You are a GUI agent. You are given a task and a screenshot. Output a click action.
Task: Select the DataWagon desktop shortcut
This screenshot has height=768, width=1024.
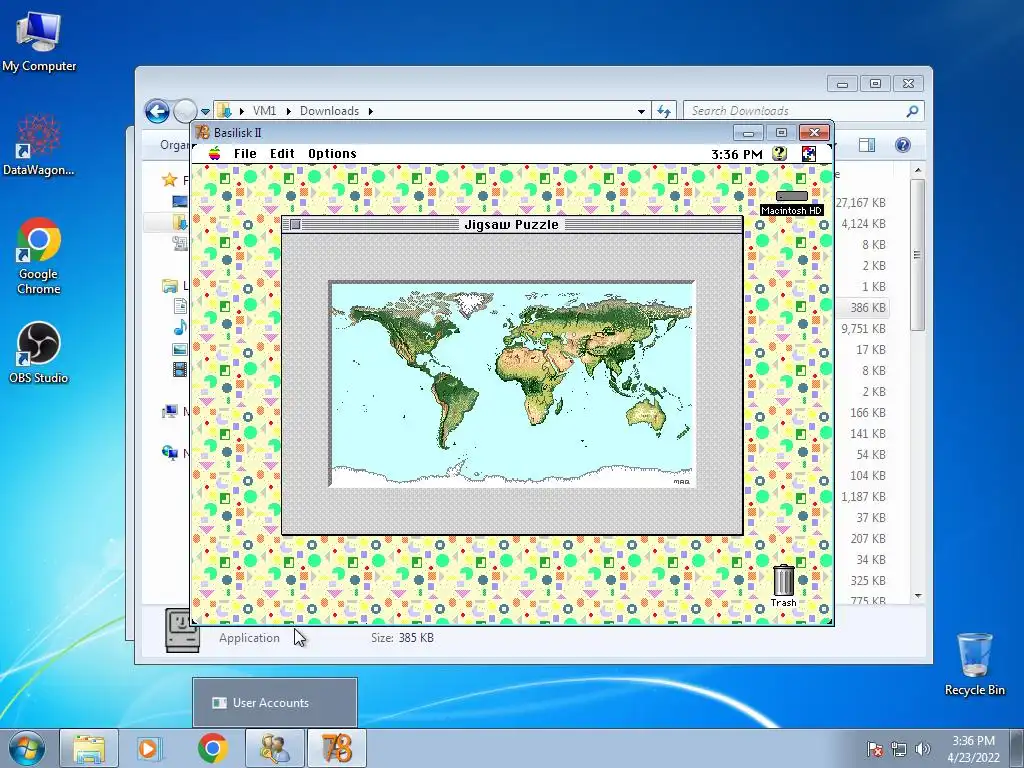(x=39, y=145)
